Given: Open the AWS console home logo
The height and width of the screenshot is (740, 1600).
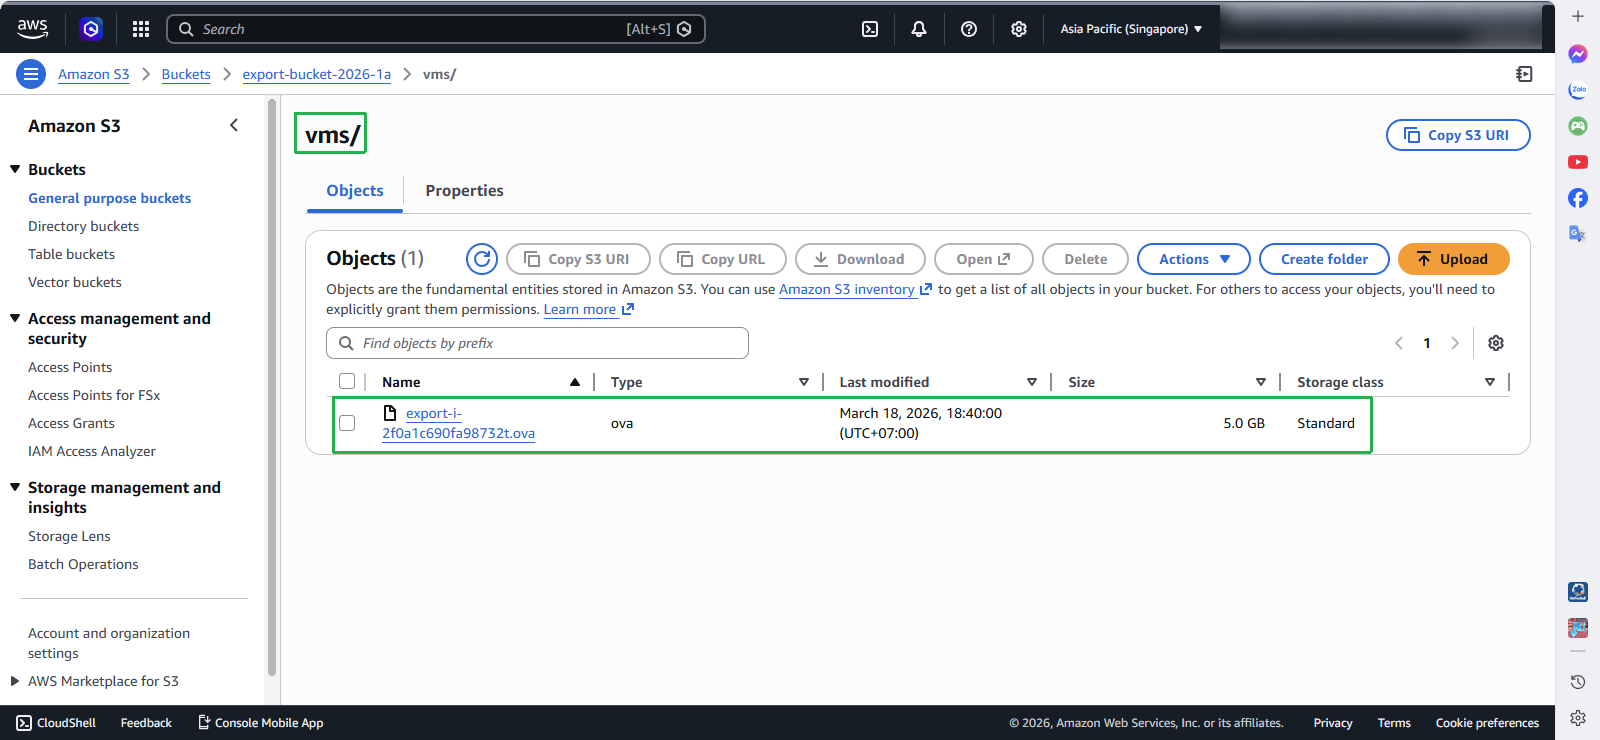Looking at the screenshot, I should (32, 29).
